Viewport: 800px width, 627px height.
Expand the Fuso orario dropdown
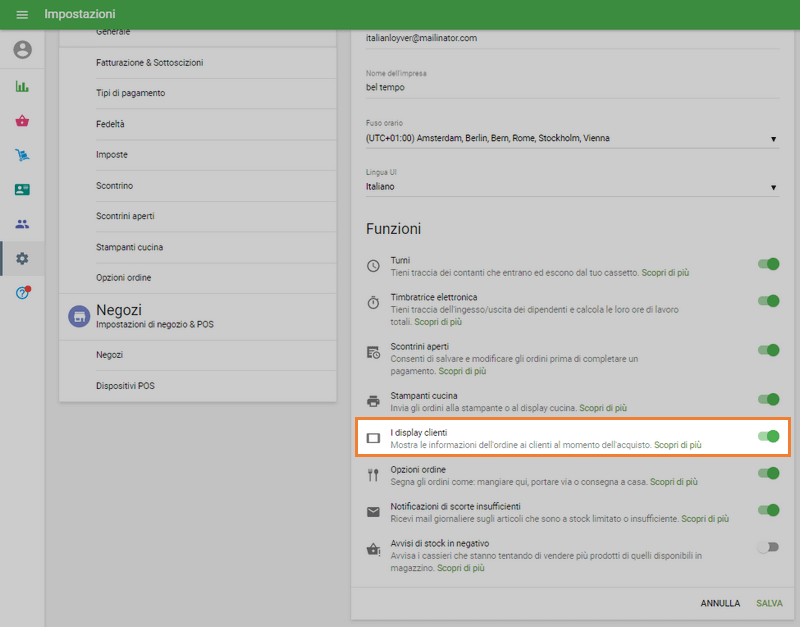pyautogui.click(x=572, y=138)
